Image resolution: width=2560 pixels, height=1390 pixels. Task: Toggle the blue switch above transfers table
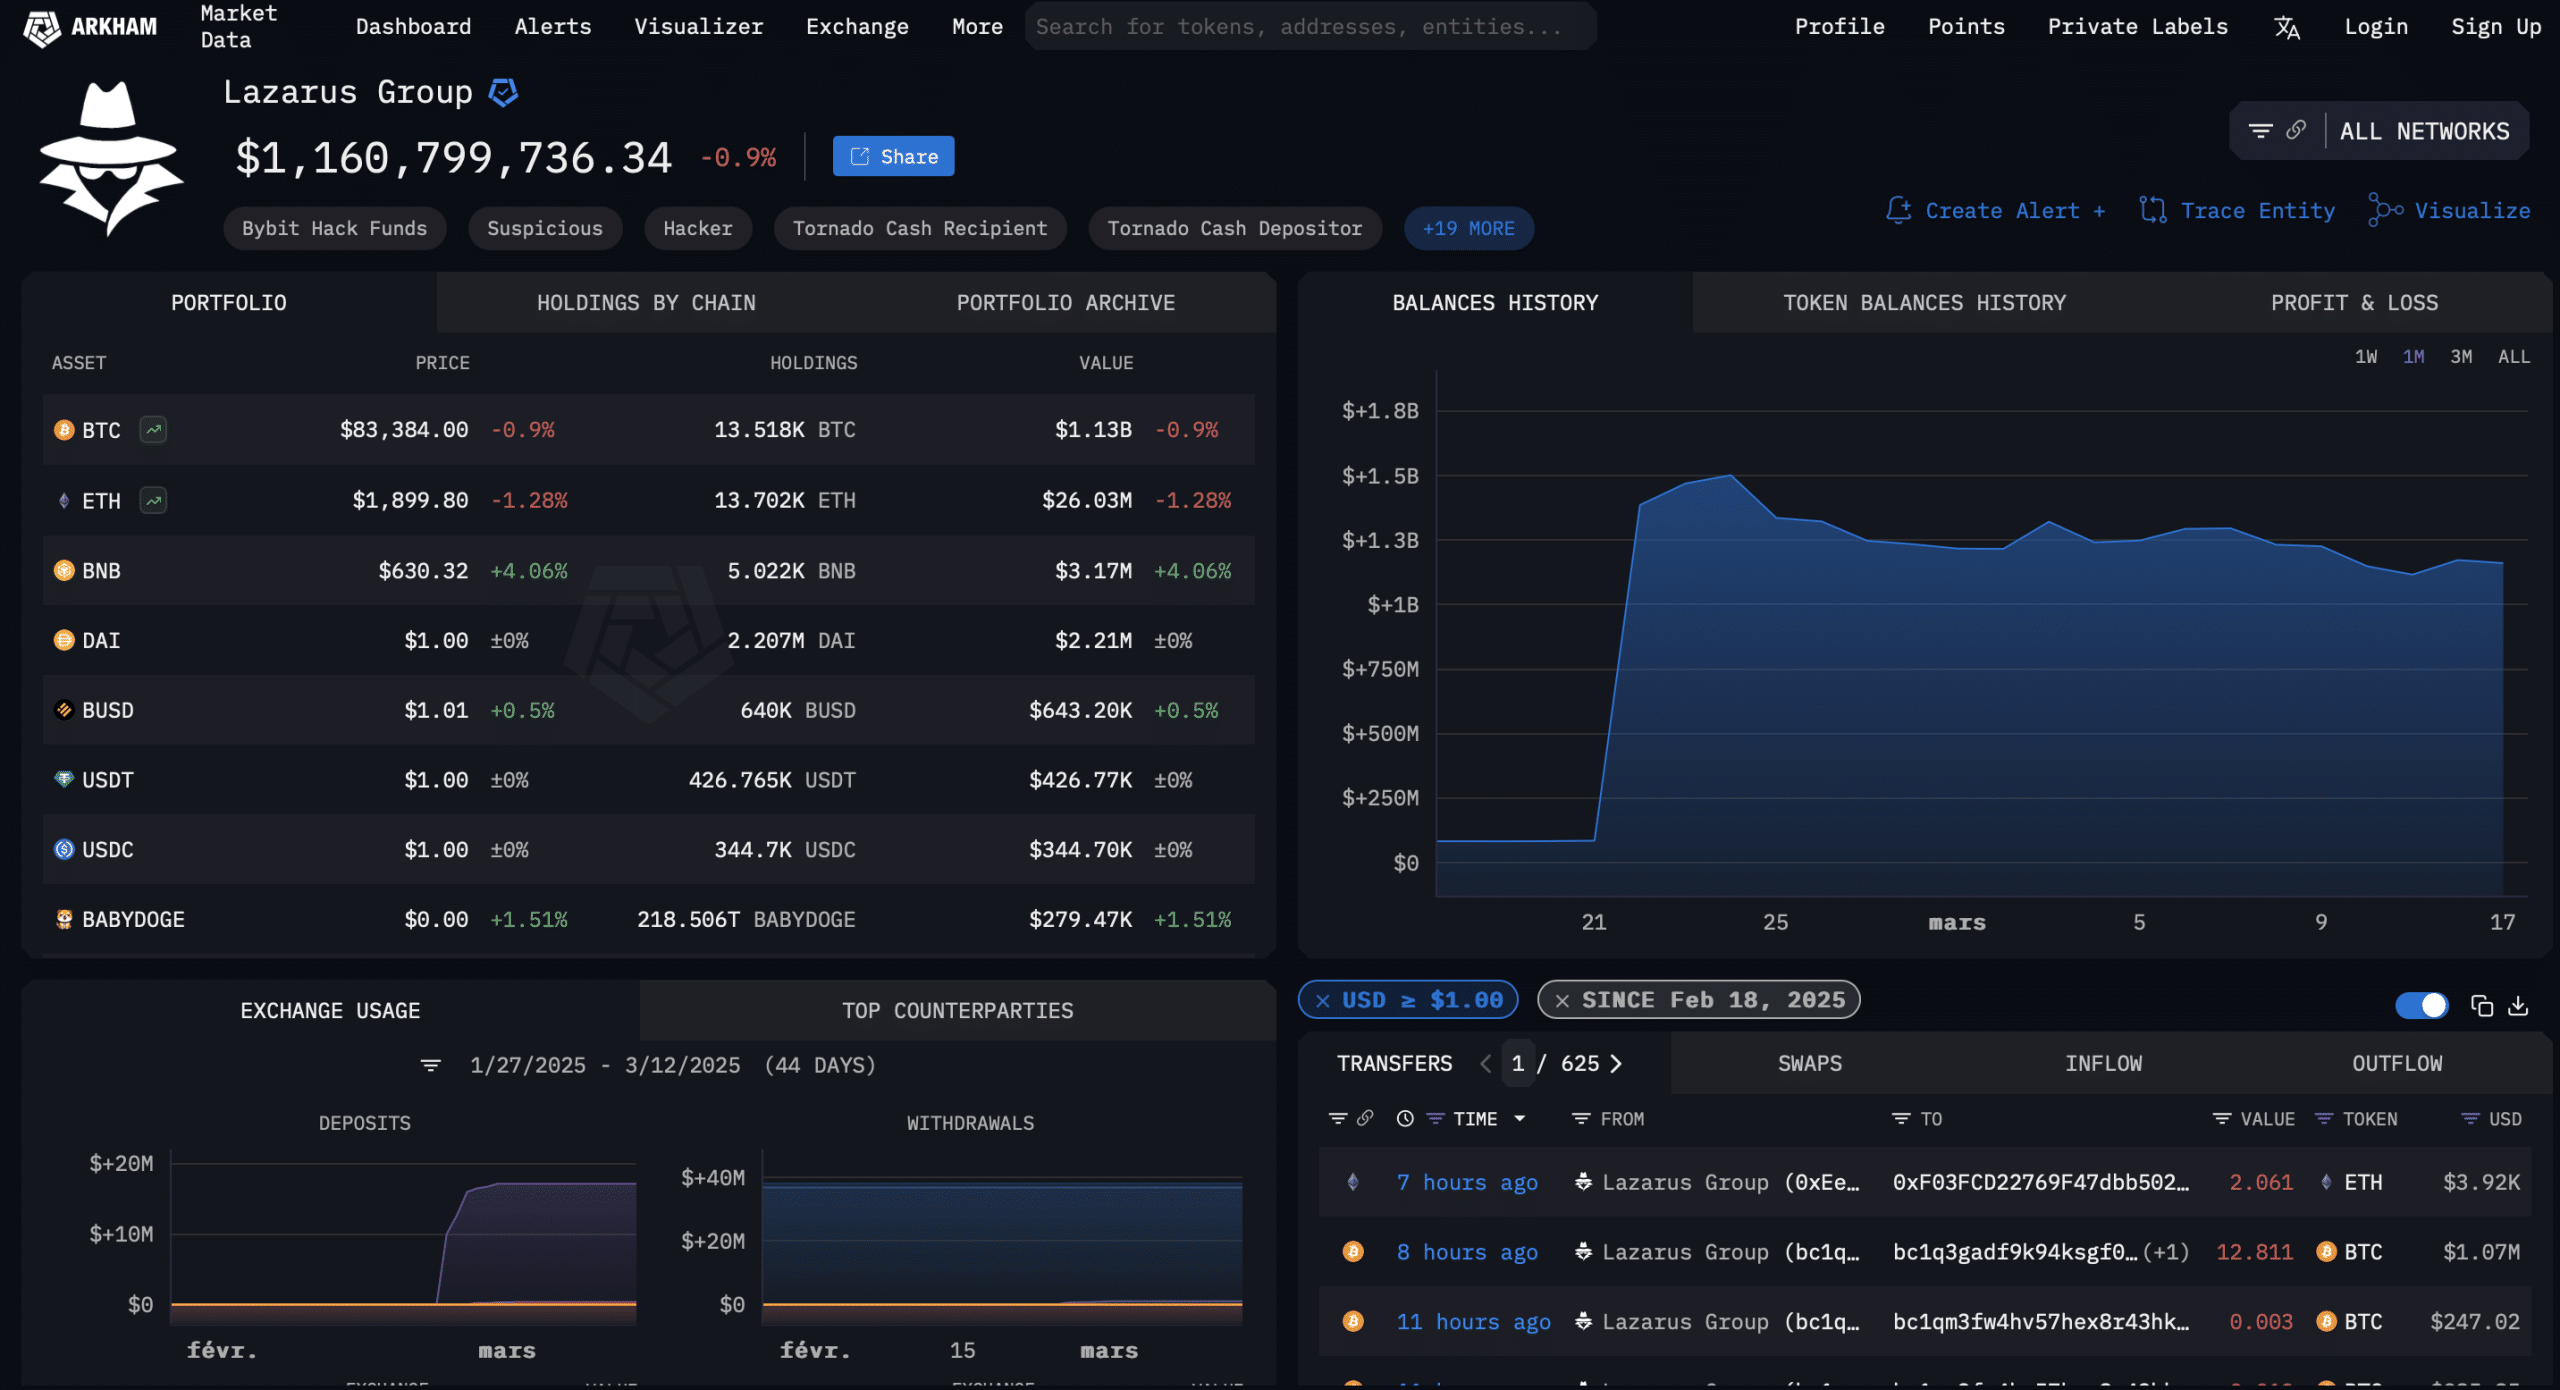[2421, 1005]
